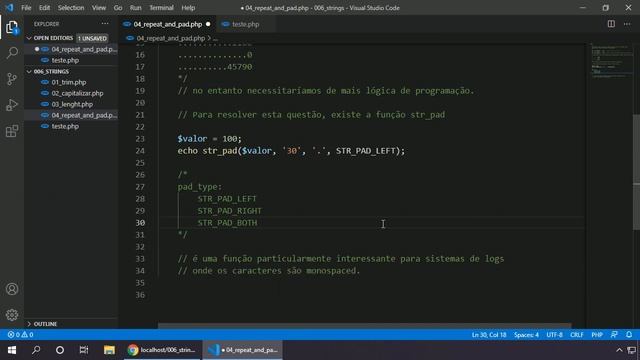The width and height of the screenshot is (640, 360).
Task: Click UTF-8 encoding in status bar
Action: click(554, 335)
